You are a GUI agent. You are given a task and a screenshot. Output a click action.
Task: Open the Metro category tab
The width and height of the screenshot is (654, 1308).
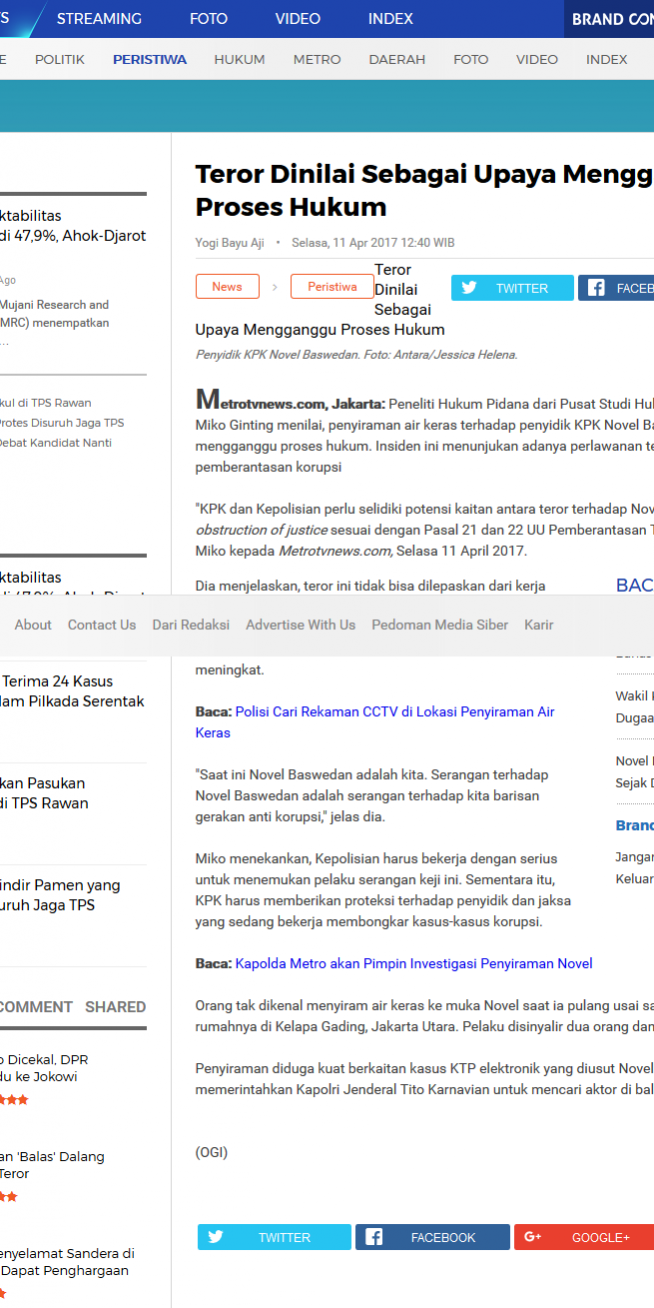tap(317, 60)
